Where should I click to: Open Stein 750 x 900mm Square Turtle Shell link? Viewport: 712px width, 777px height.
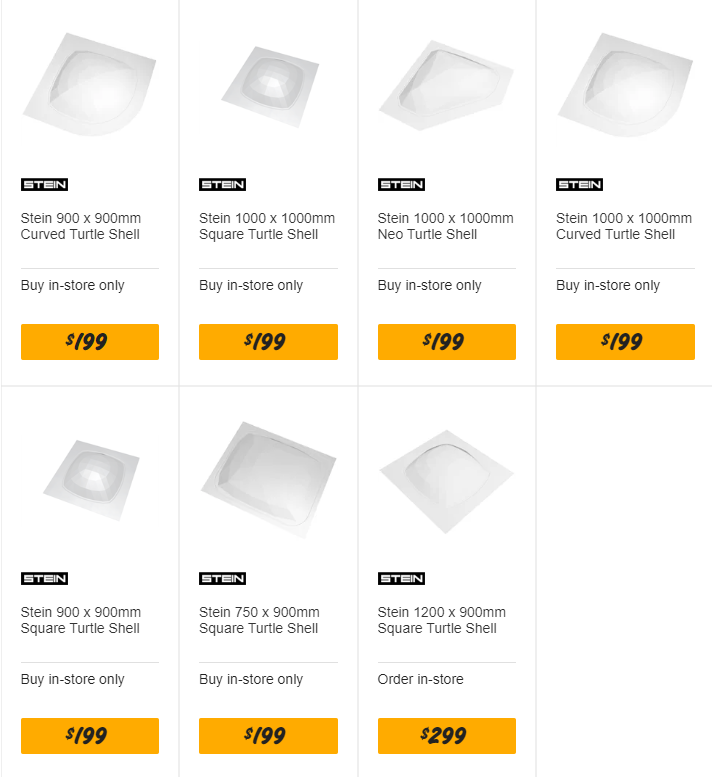(259, 620)
